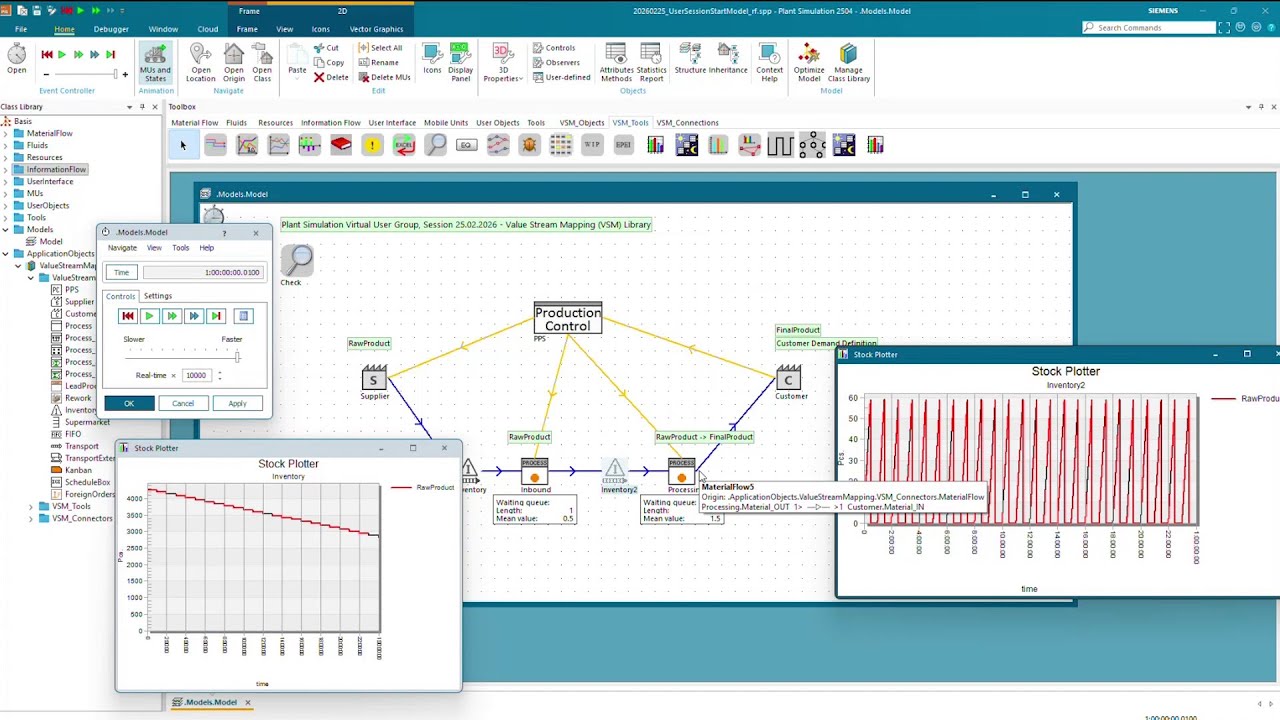
Task: Click OK in the controller dialog
Action: point(129,403)
